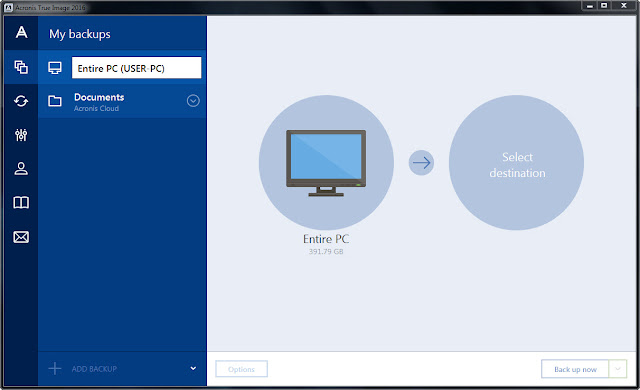The width and height of the screenshot is (640, 390).
Task: Click the Select destination circle
Action: coord(516,162)
